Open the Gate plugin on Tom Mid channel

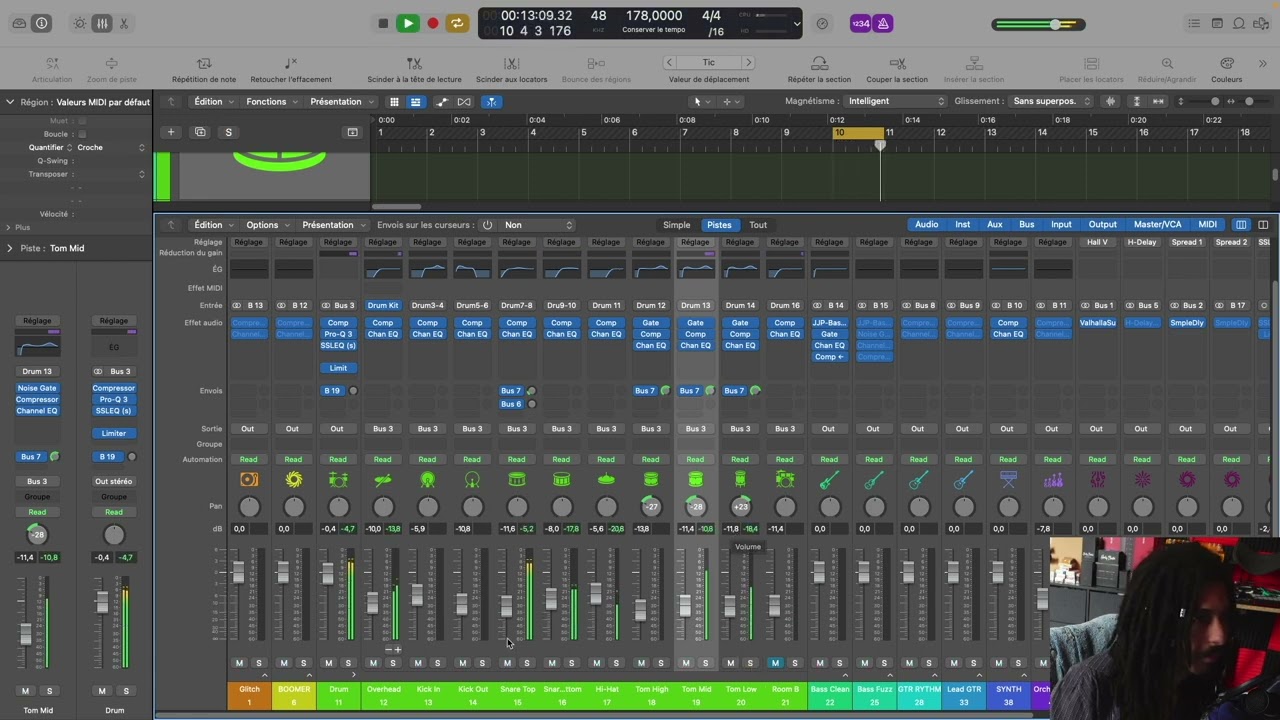coord(695,323)
